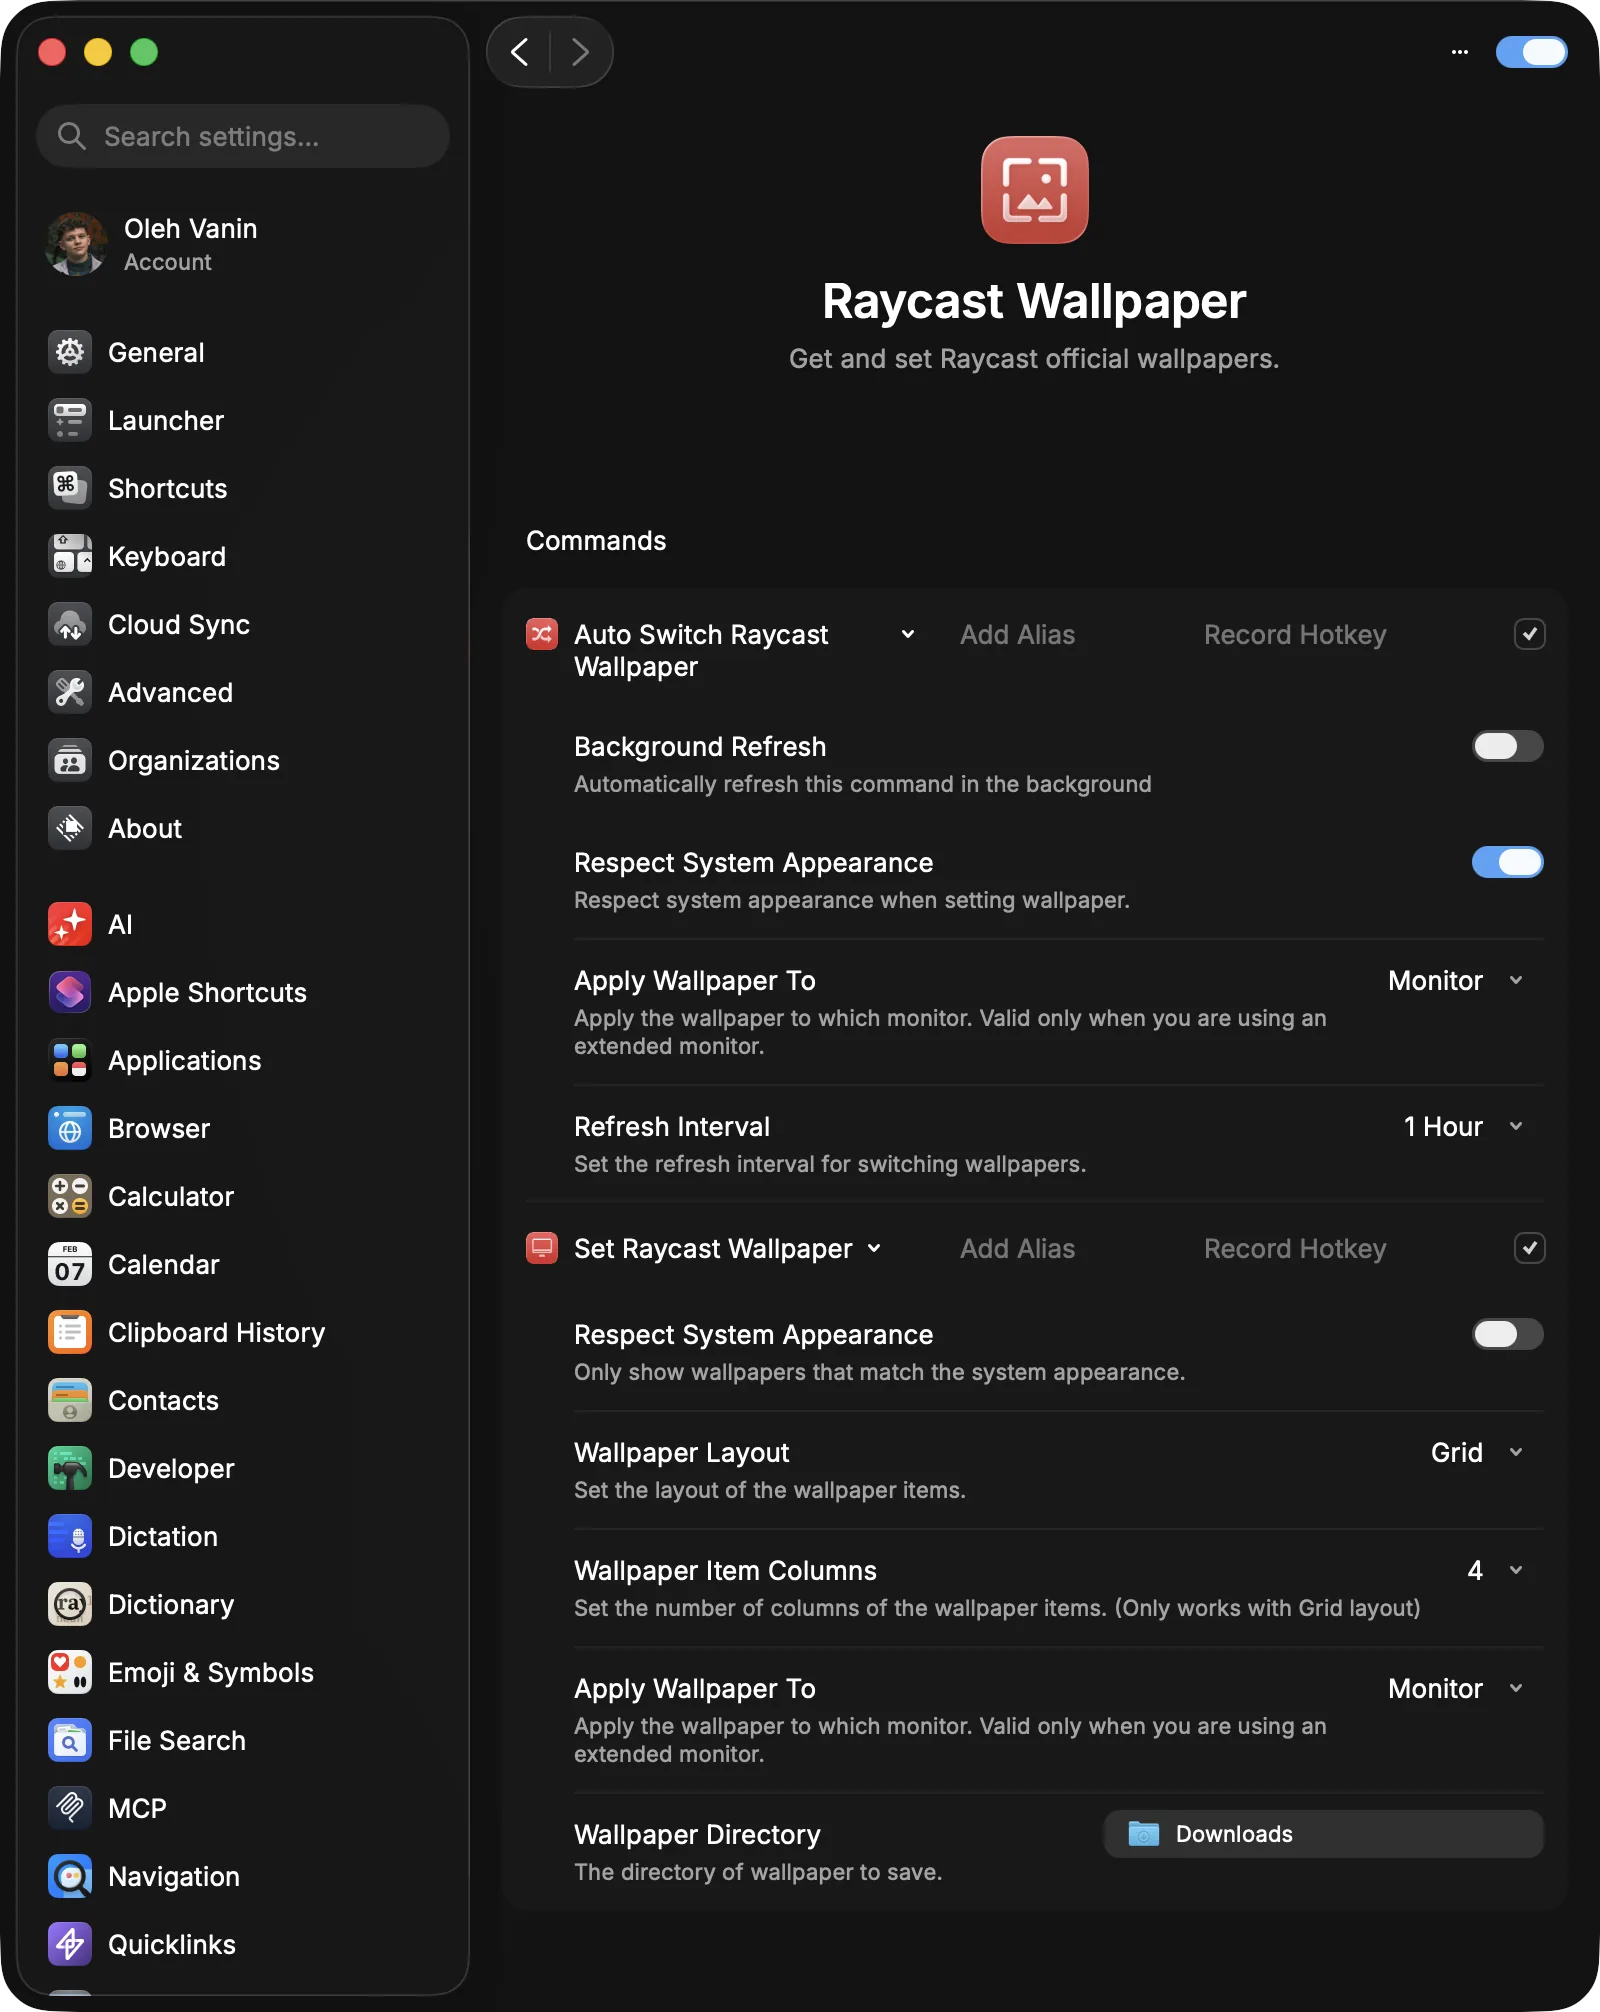The height and width of the screenshot is (2012, 1600).
Task: Toggle the Raycast Wallpaper extension switch
Action: tap(1531, 52)
